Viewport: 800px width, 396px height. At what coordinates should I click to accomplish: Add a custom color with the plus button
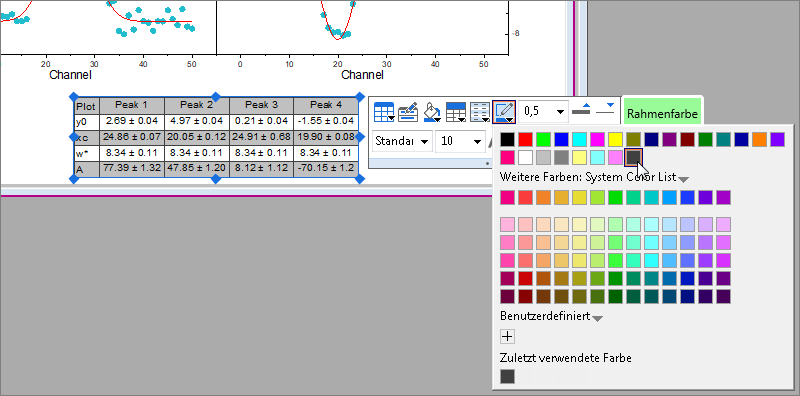coord(508,336)
